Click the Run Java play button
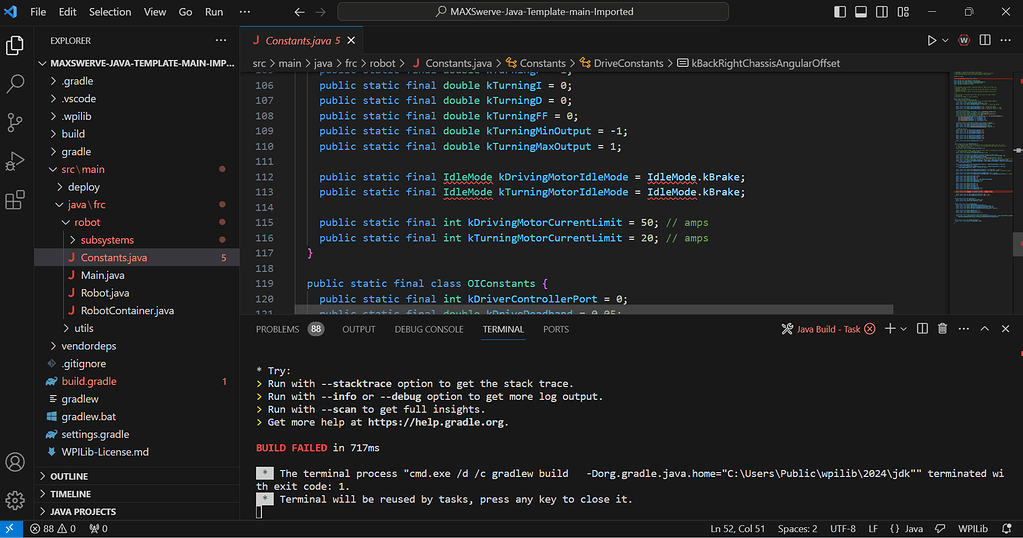The image size is (1023, 538). click(x=932, y=40)
